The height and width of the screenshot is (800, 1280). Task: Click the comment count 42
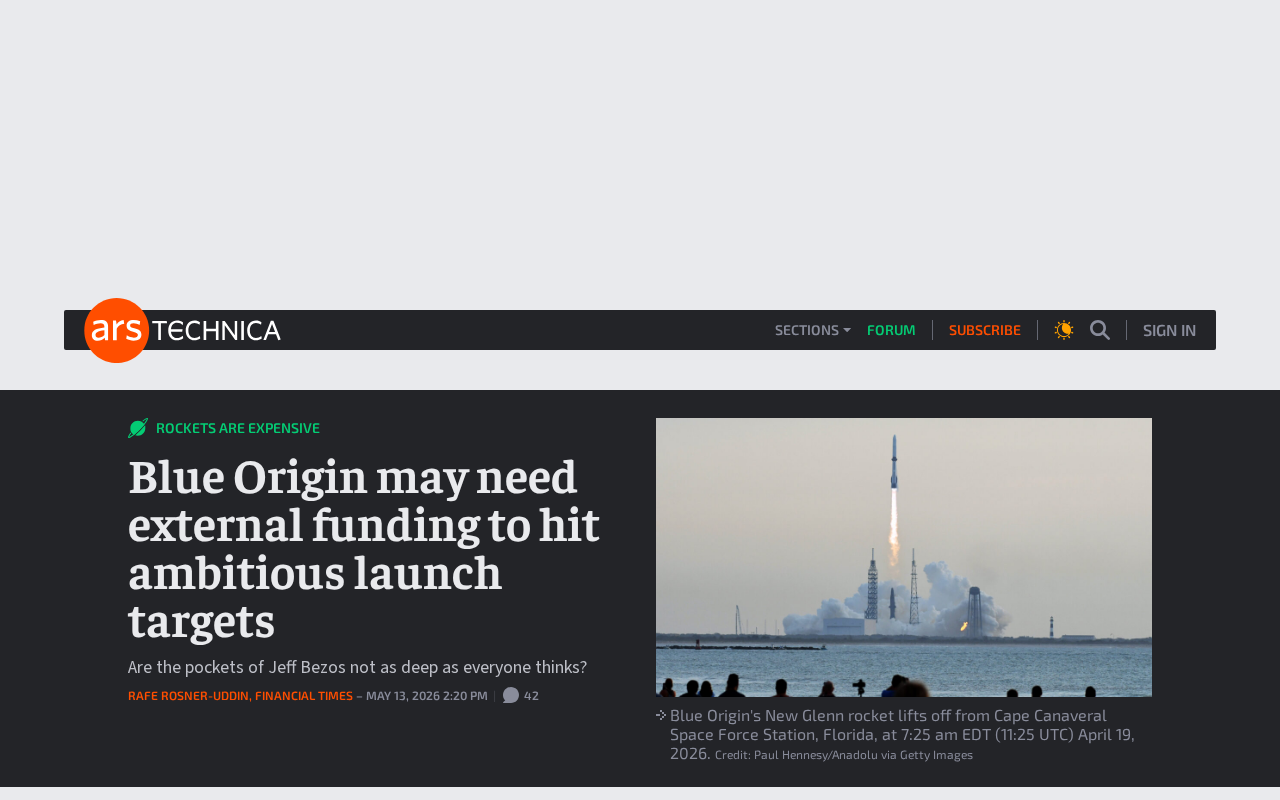531,696
